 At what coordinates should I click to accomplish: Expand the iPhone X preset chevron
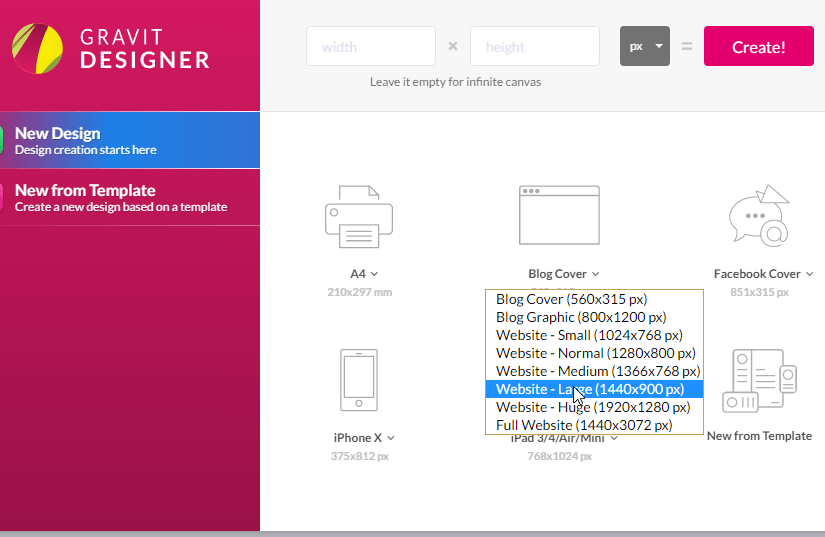391,438
